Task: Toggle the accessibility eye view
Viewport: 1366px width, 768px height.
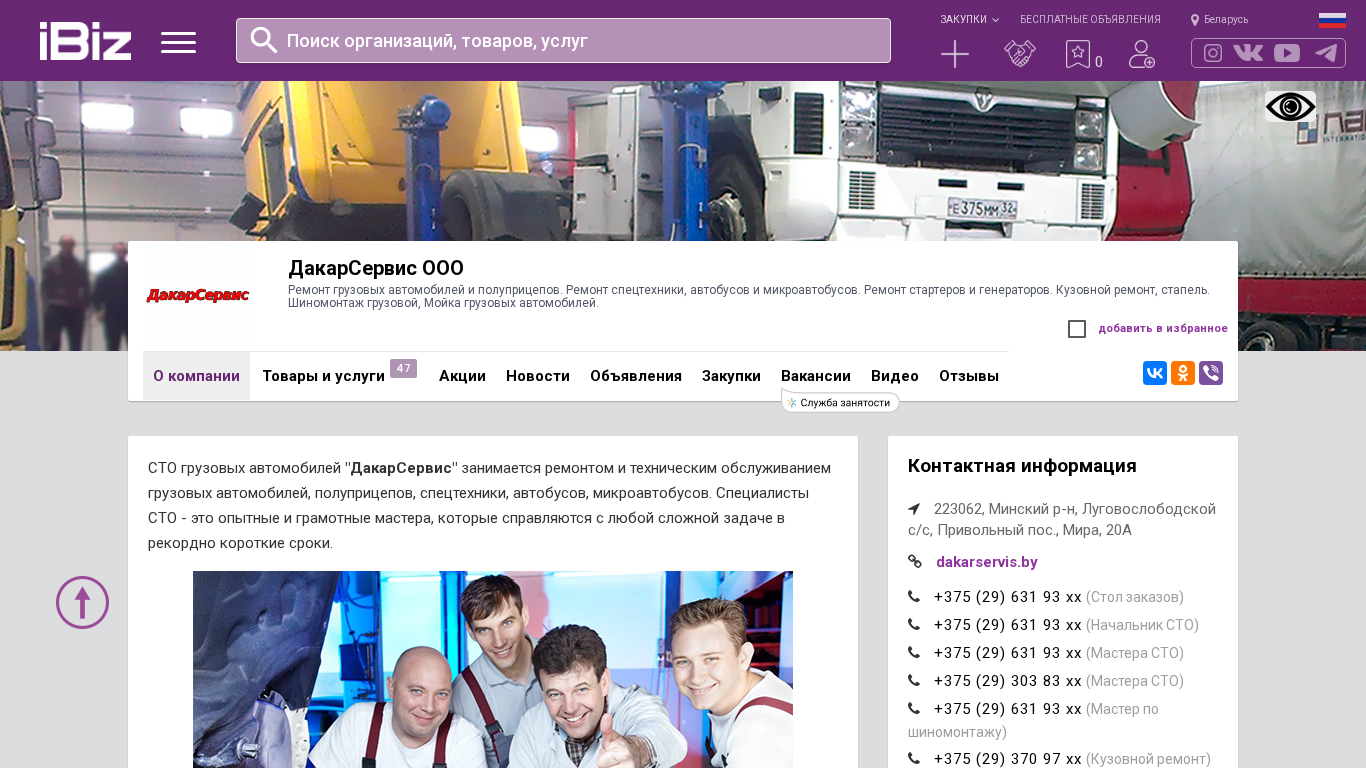Action: tap(1290, 107)
